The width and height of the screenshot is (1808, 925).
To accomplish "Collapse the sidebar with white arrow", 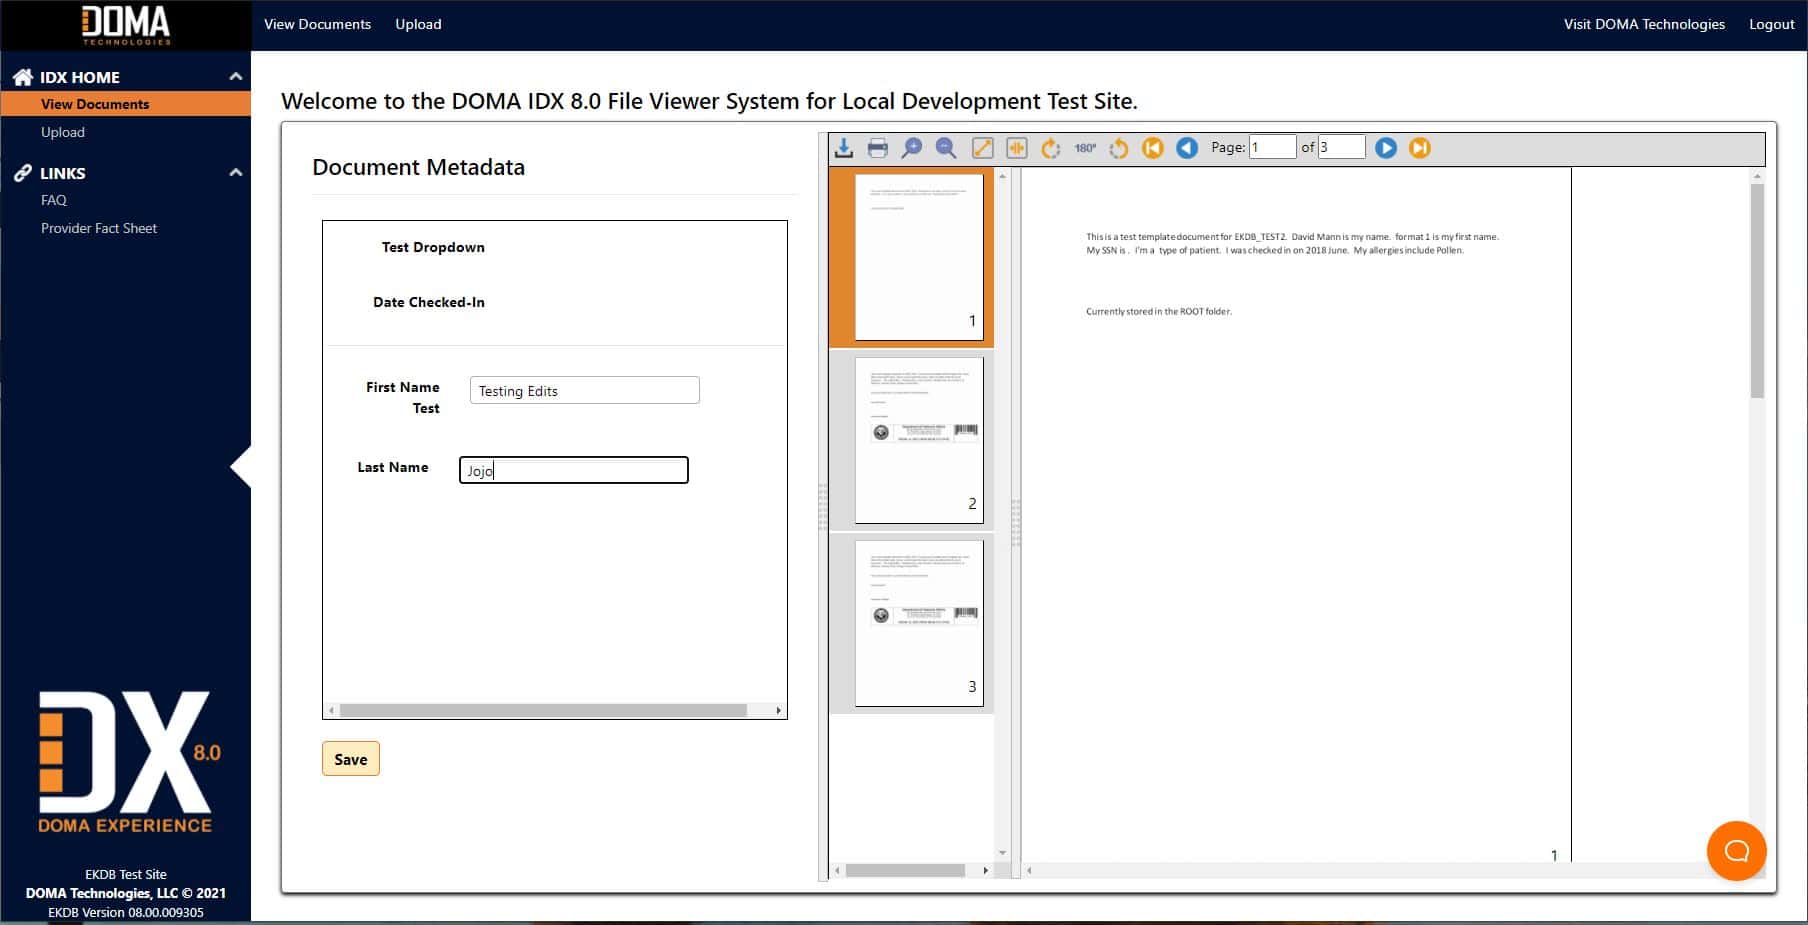I will coord(241,467).
